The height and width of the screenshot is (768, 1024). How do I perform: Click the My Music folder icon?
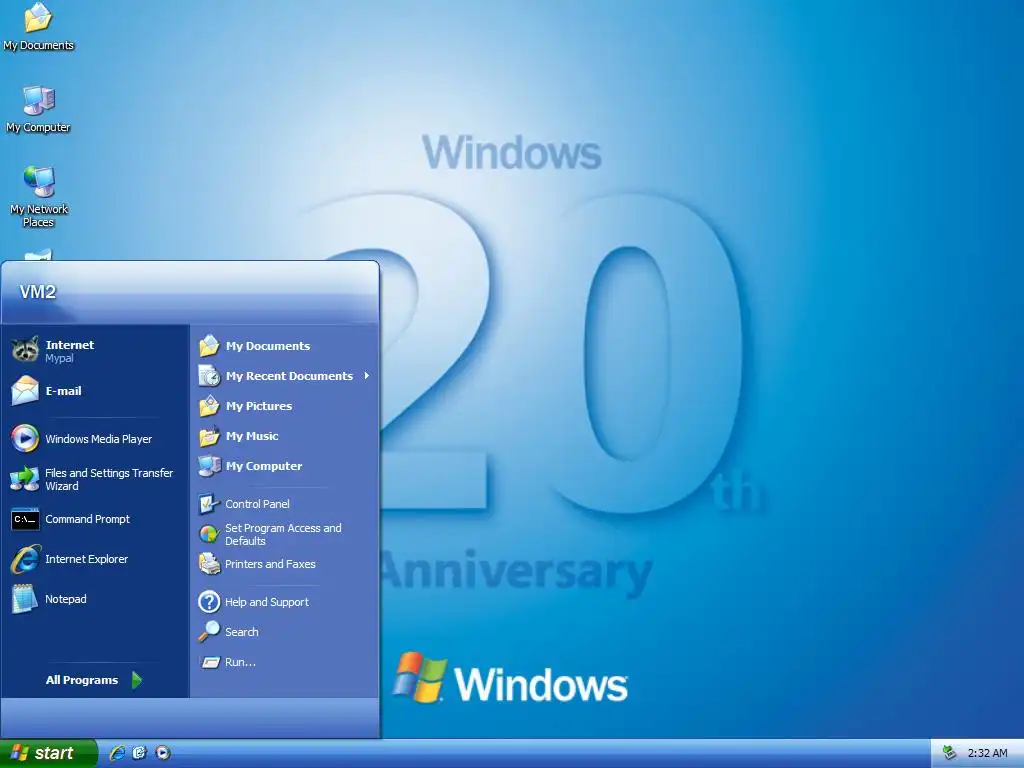click(x=209, y=436)
